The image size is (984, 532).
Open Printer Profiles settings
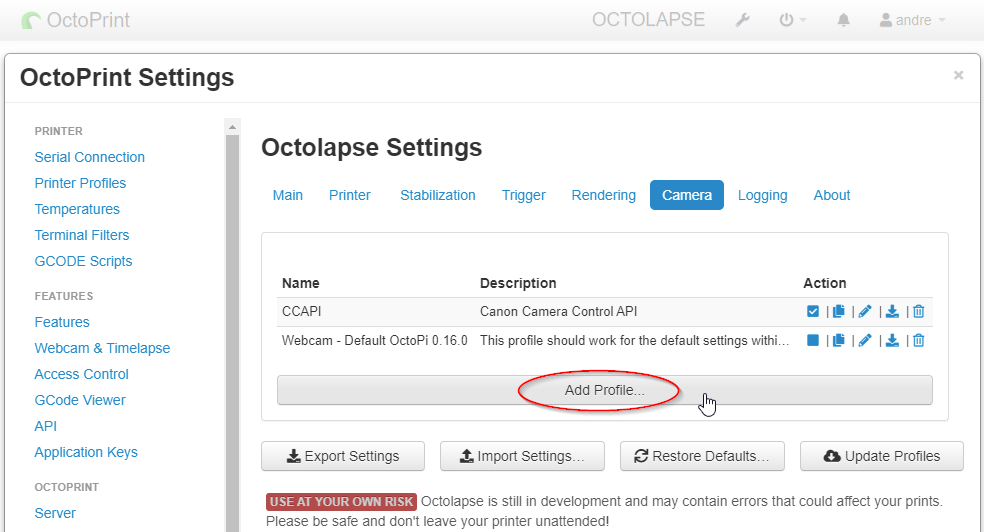coord(80,183)
